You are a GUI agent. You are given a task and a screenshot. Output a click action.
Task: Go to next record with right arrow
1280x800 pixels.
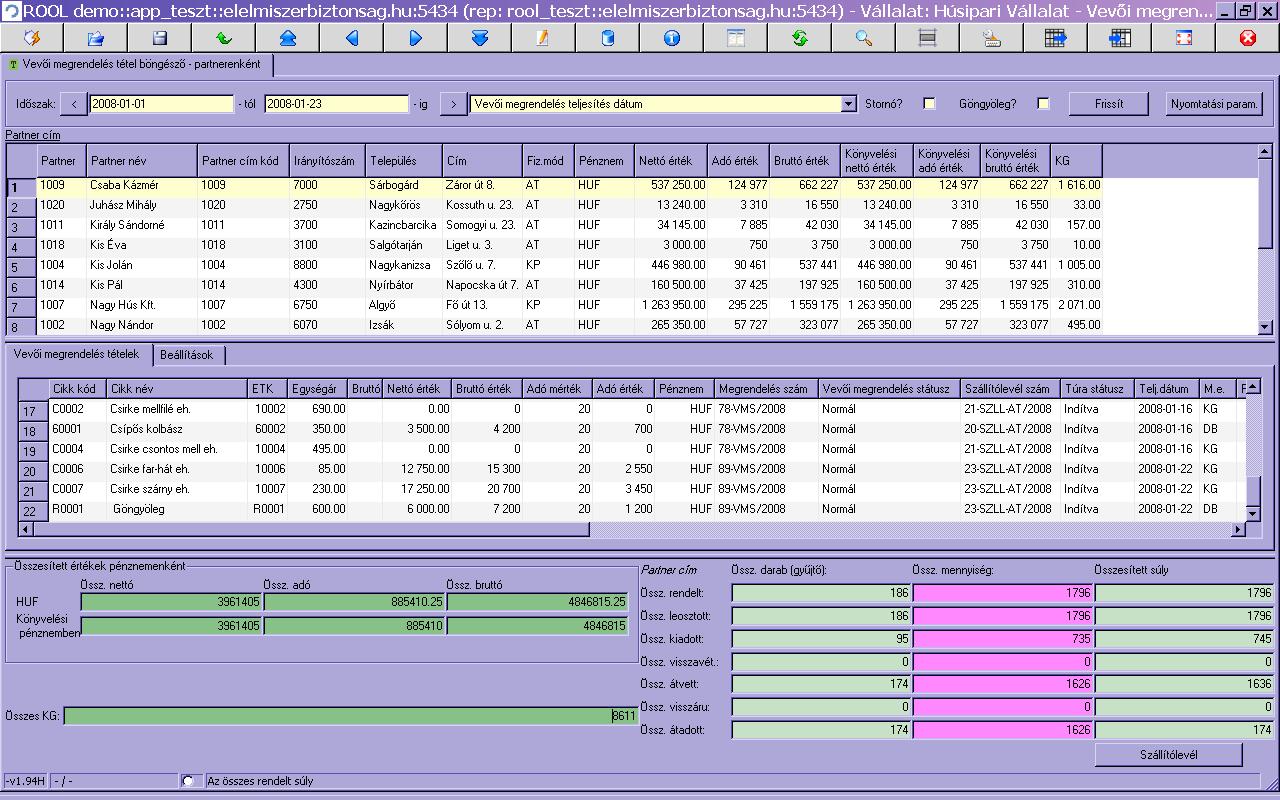click(416, 38)
